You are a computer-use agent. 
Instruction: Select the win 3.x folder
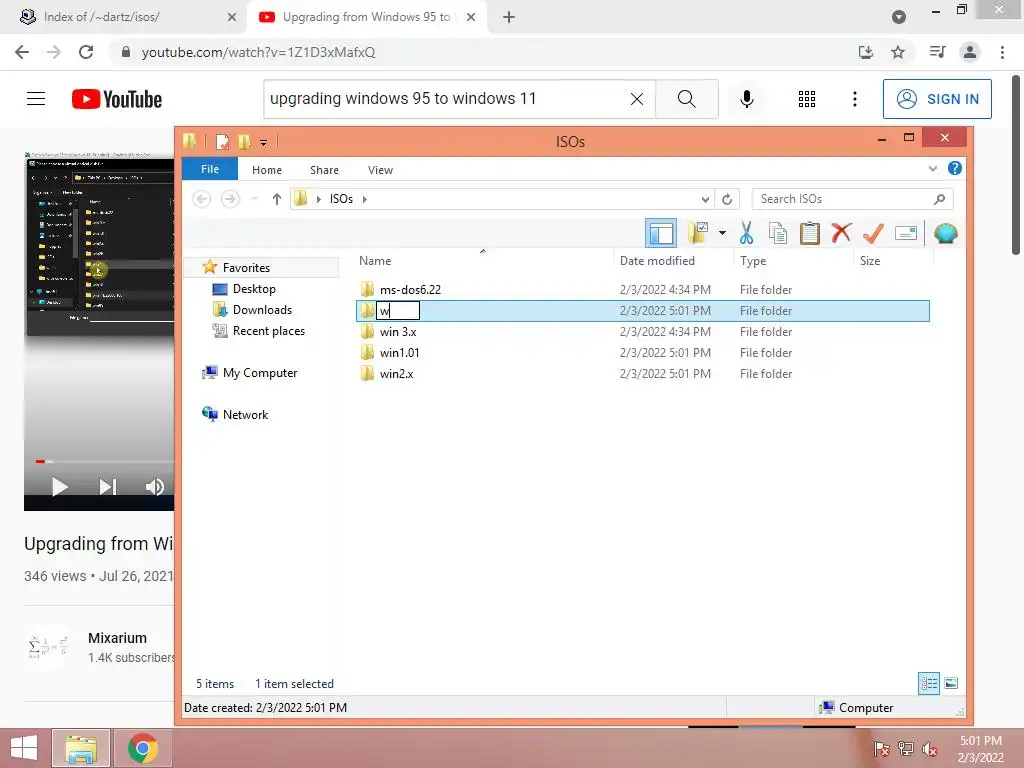pos(398,332)
